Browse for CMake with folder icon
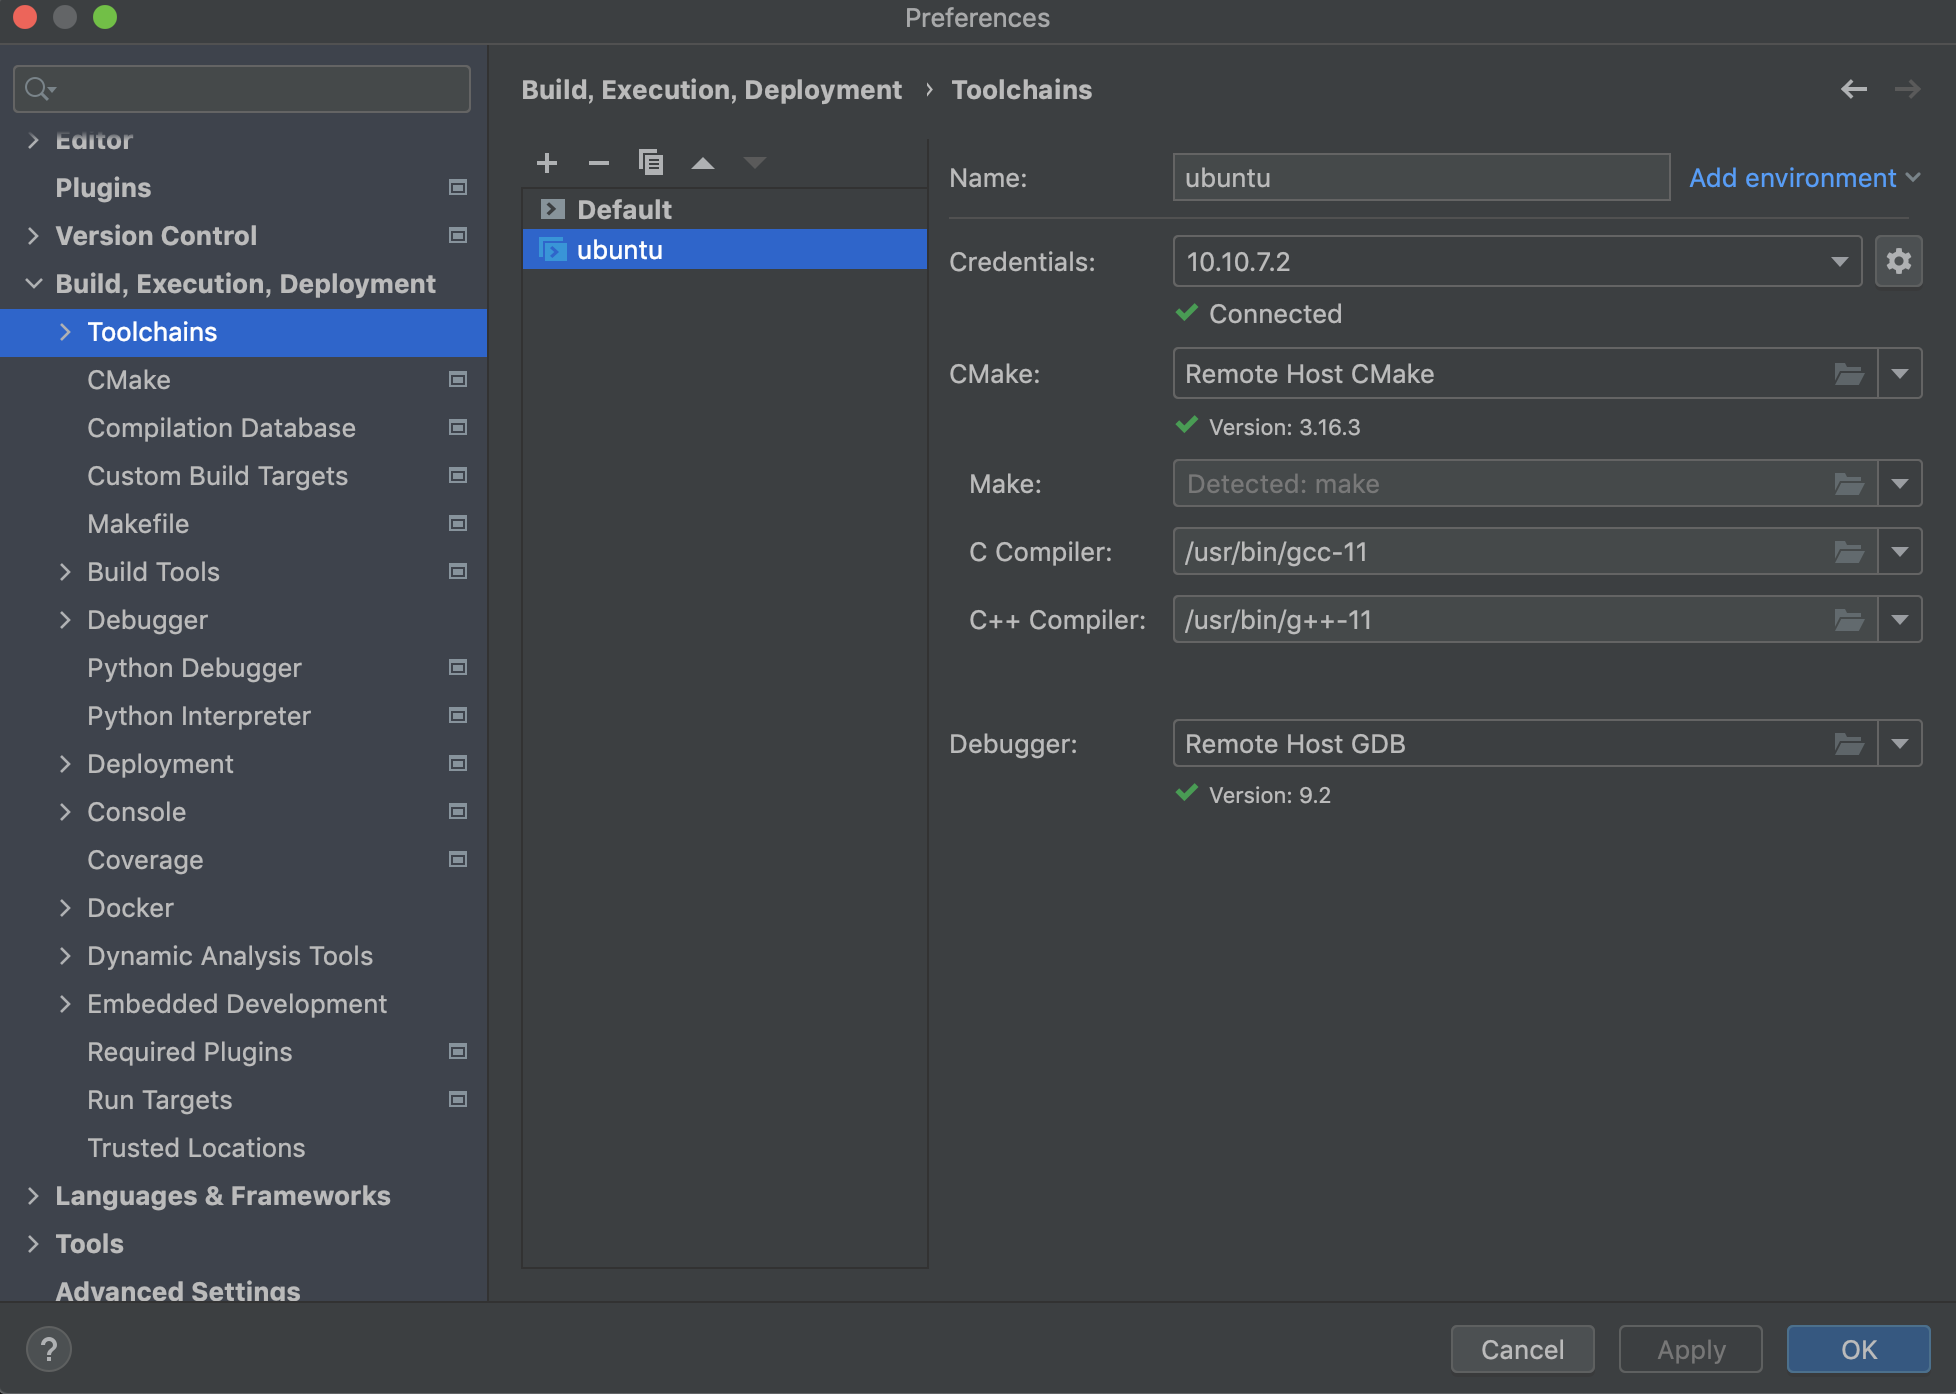Screen dimensions: 1956x1394 1849,374
